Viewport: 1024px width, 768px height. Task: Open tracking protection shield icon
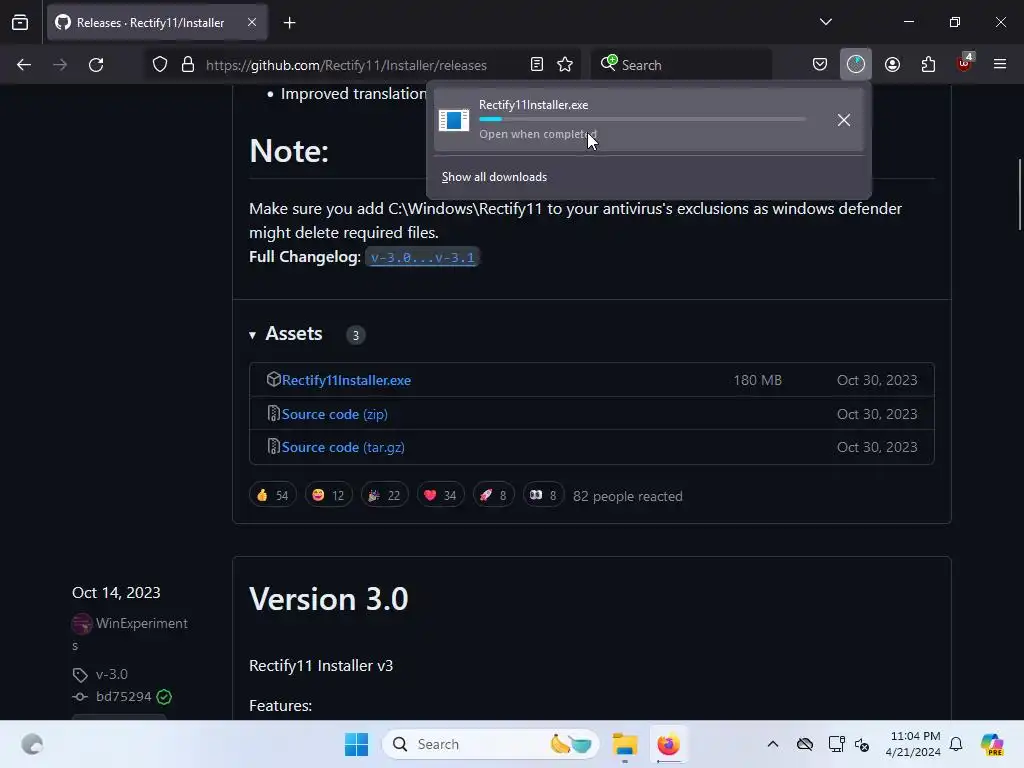pyautogui.click(x=160, y=65)
